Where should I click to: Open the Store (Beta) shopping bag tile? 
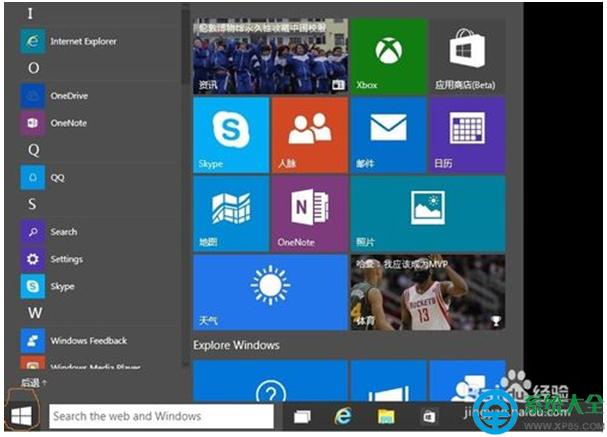467,56
